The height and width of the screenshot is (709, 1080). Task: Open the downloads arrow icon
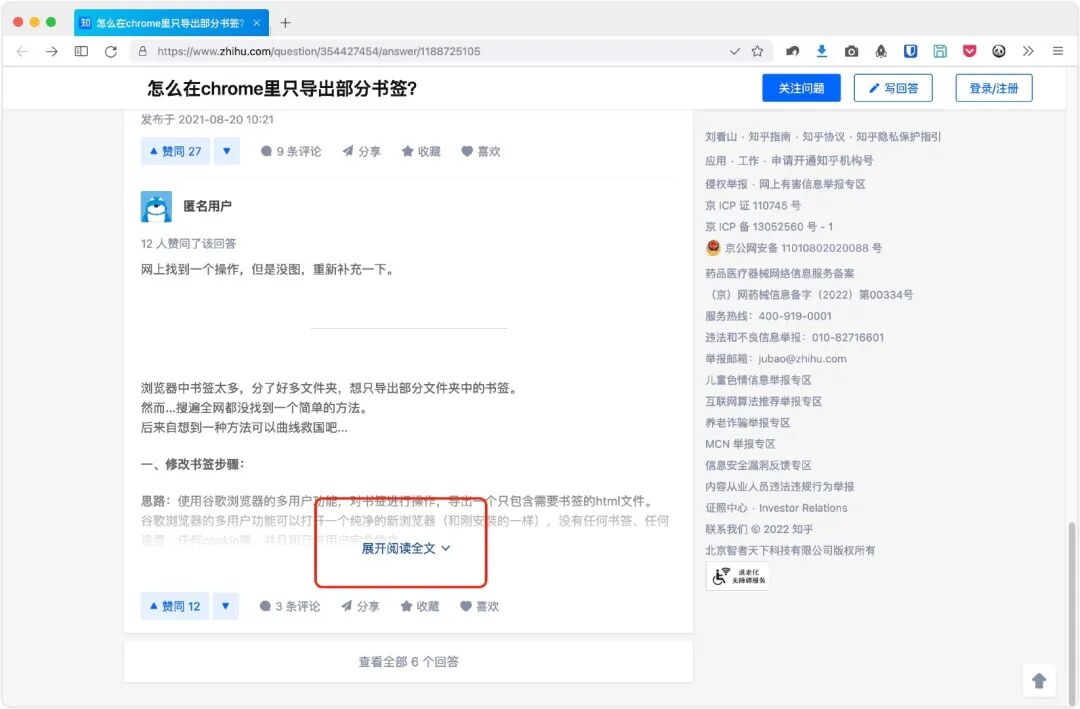(822, 51)
